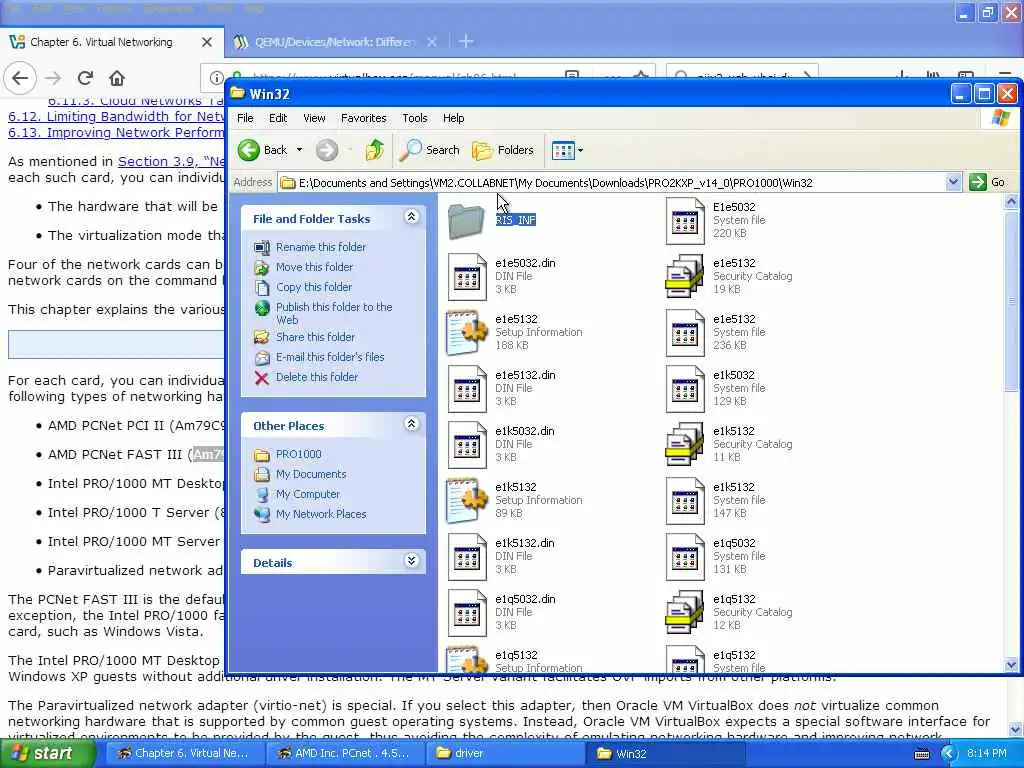Click the Windows start button
This screenshot has width=1024, height=768.
click(47, 753)
